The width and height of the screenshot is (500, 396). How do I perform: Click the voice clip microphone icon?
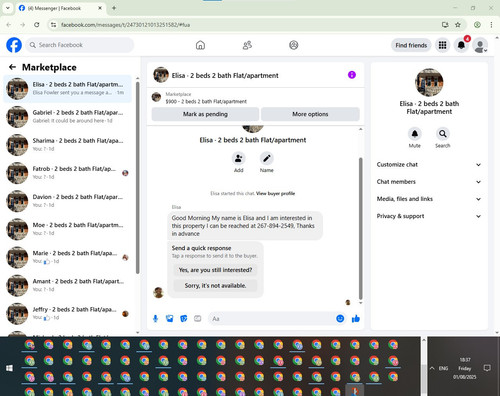point(155,319)
